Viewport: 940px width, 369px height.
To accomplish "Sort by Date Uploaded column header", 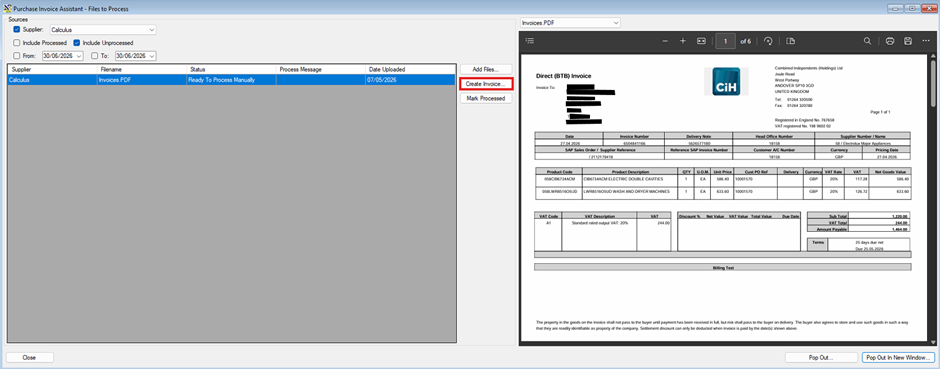I will (x=410, y=69).
